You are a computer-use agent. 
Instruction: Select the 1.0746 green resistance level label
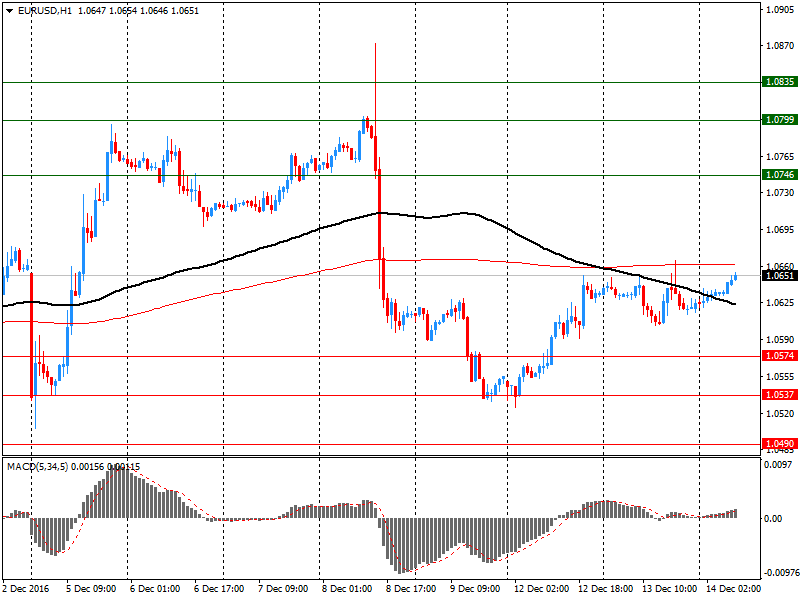pyautogui.click(x=779, y=174)
